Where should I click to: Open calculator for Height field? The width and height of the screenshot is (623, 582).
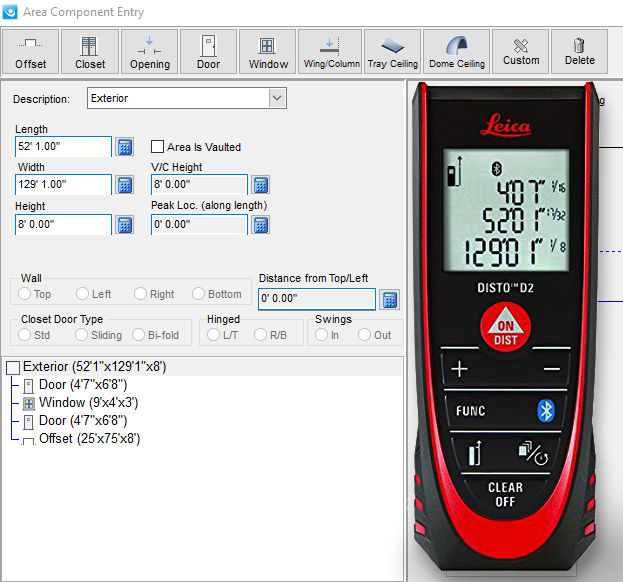pos(124,225)
